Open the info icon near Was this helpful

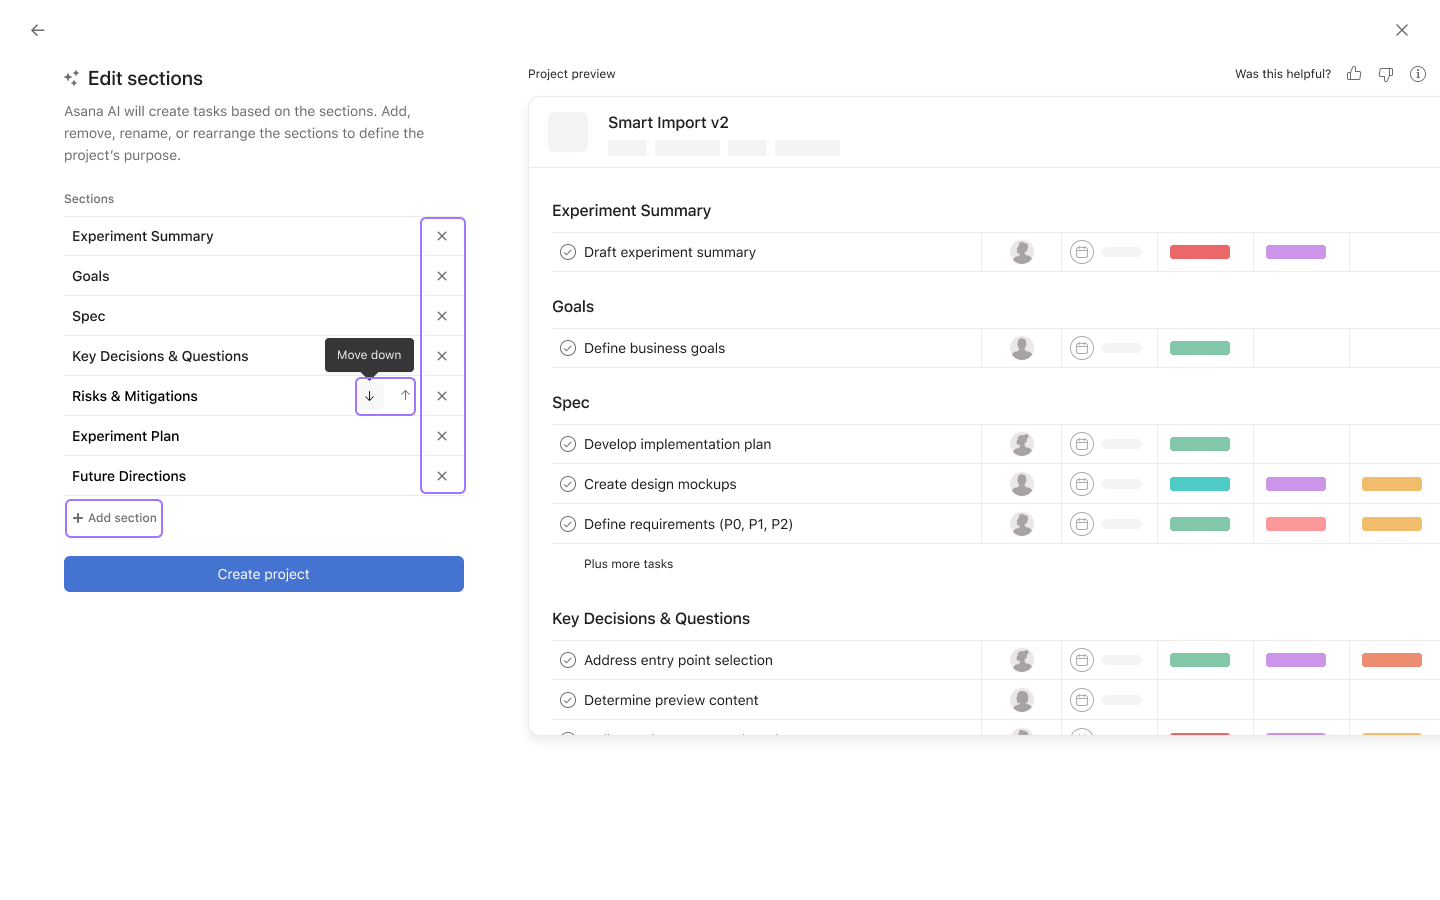pyautogui.click(x=1417, y=73)
